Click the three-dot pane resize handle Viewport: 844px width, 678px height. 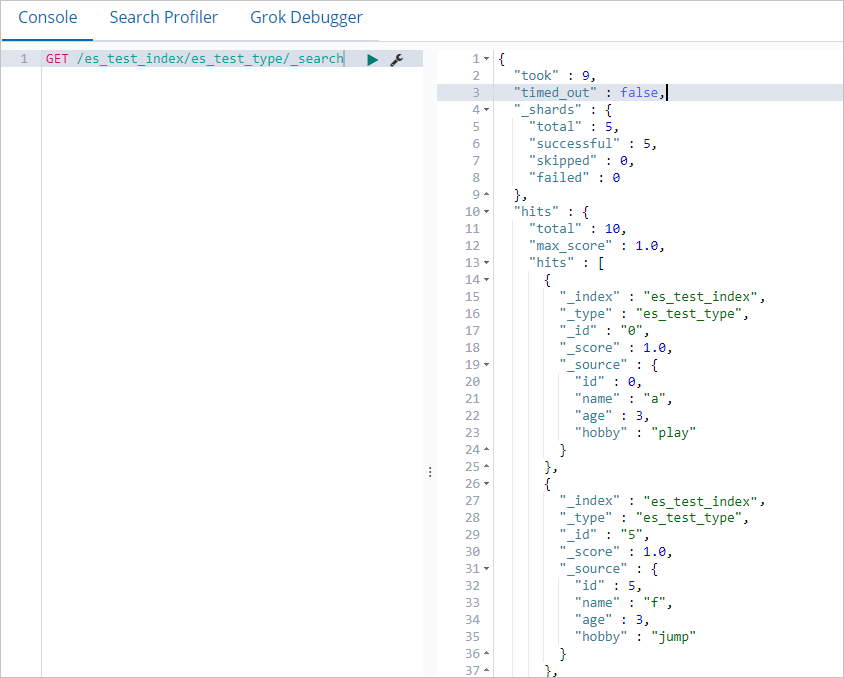point(430,472)
